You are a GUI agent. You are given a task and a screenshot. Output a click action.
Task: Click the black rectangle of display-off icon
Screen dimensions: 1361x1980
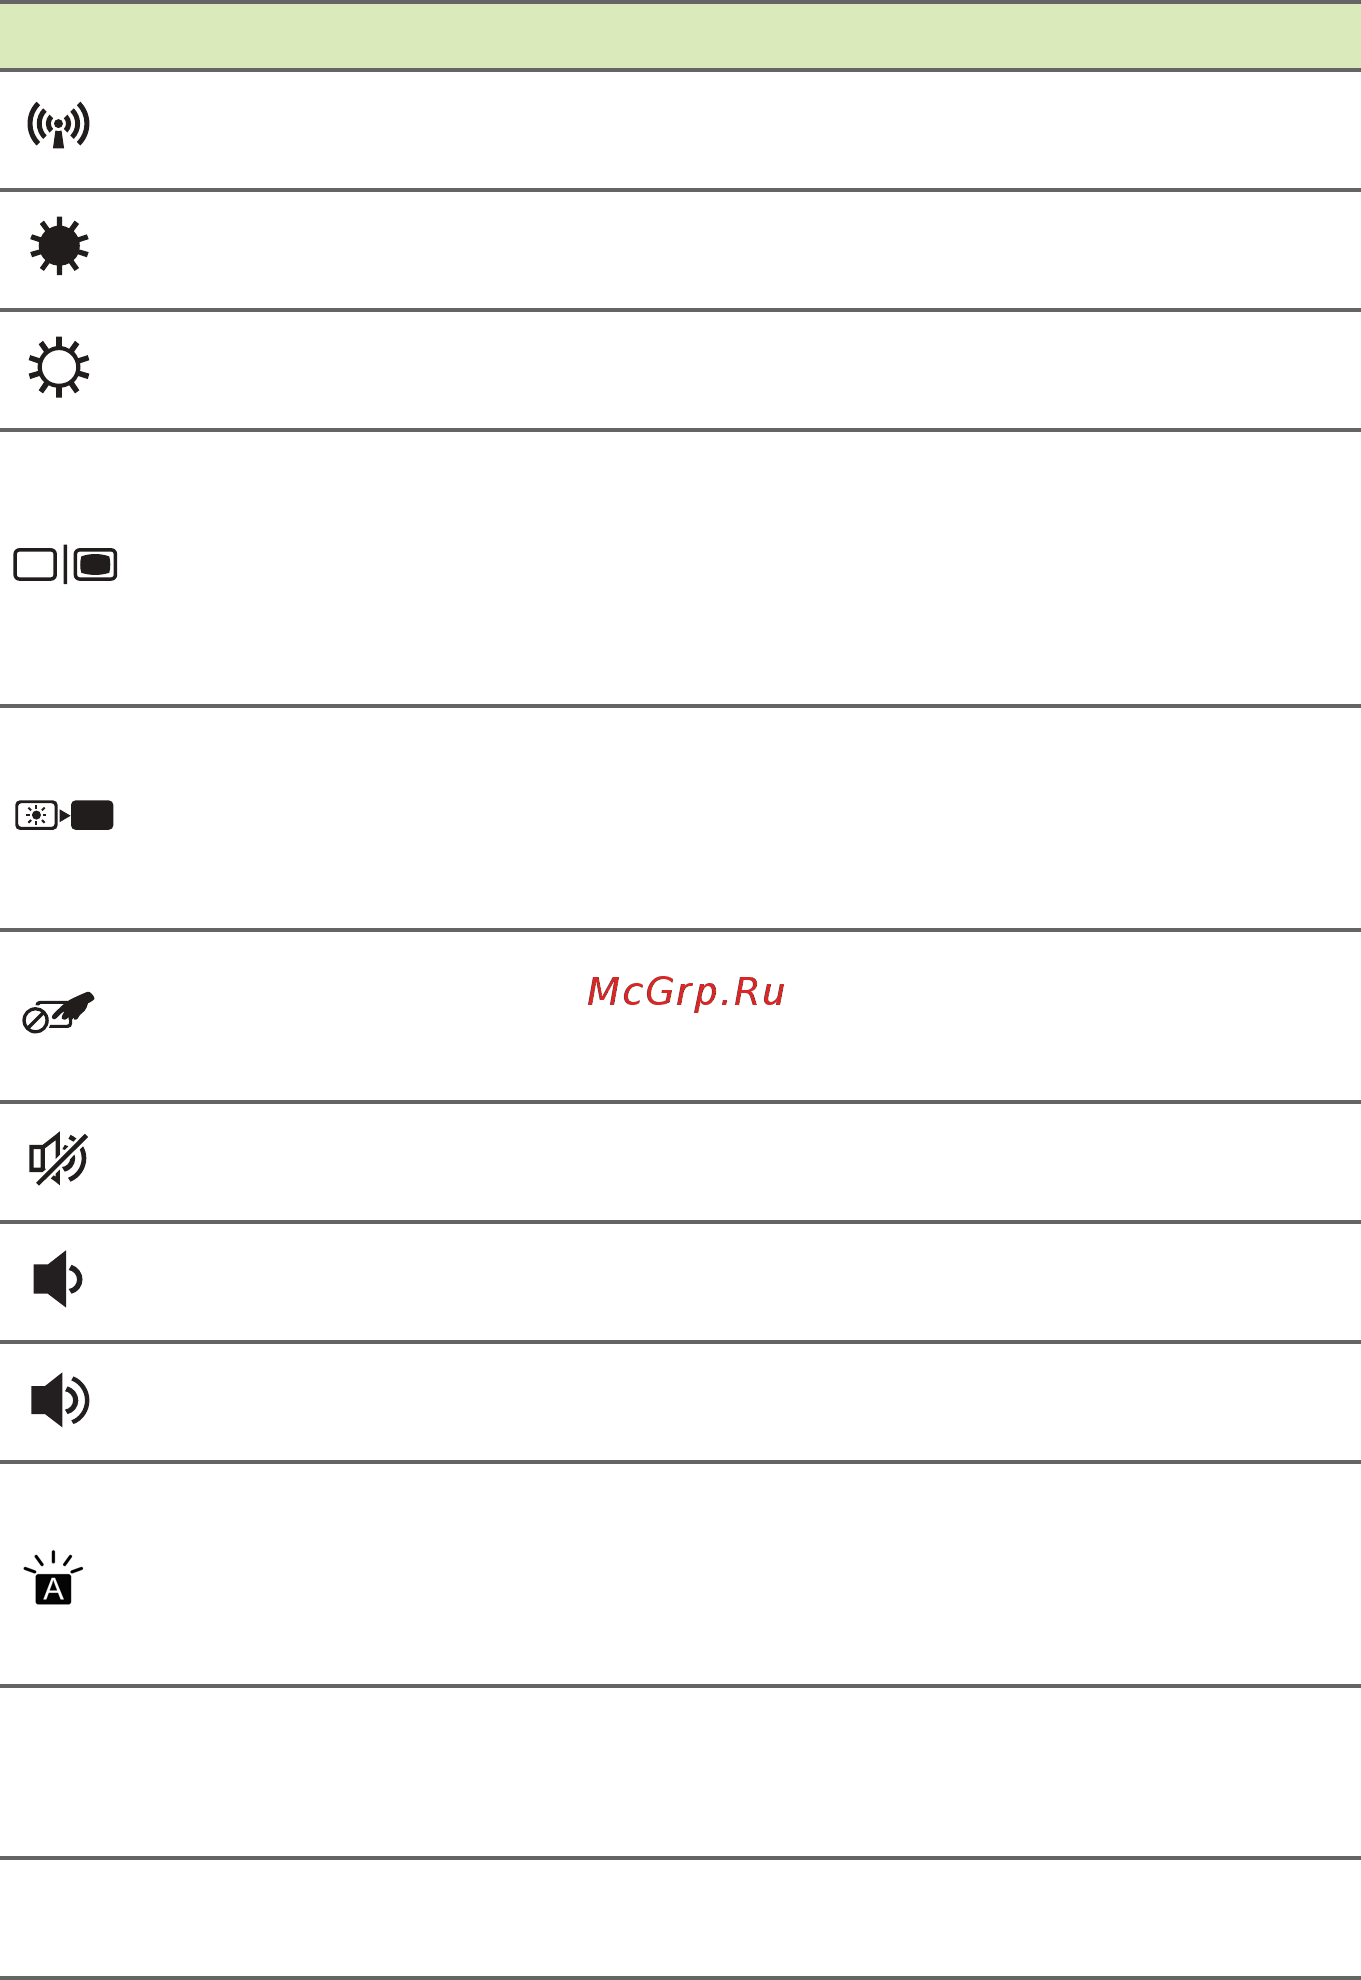[x=93, y=816]
